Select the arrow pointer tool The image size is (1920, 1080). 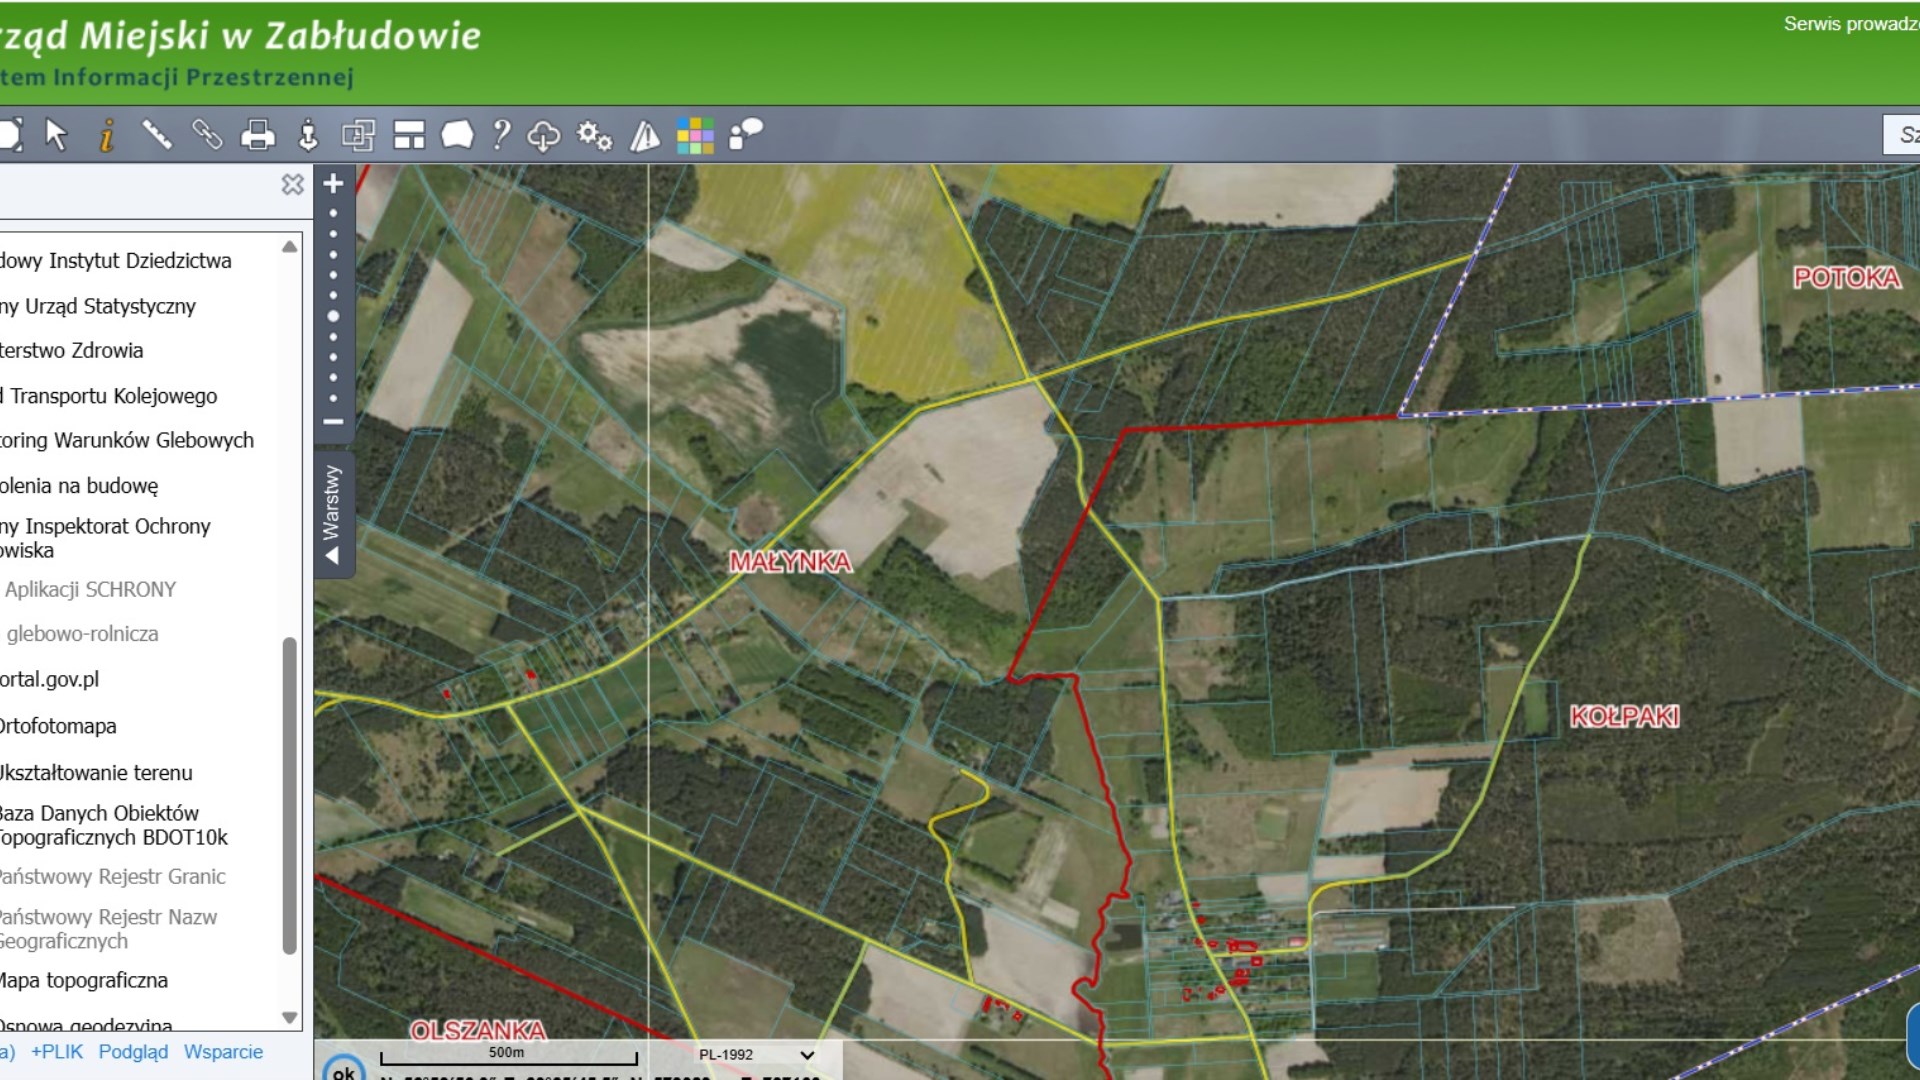pos(56,135)
